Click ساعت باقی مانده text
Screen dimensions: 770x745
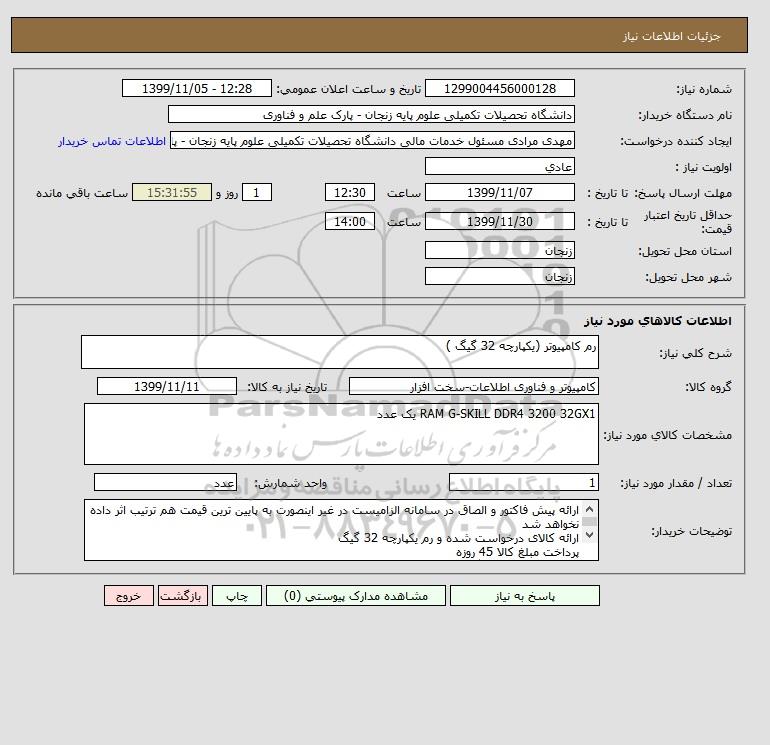tap(82, 193)
